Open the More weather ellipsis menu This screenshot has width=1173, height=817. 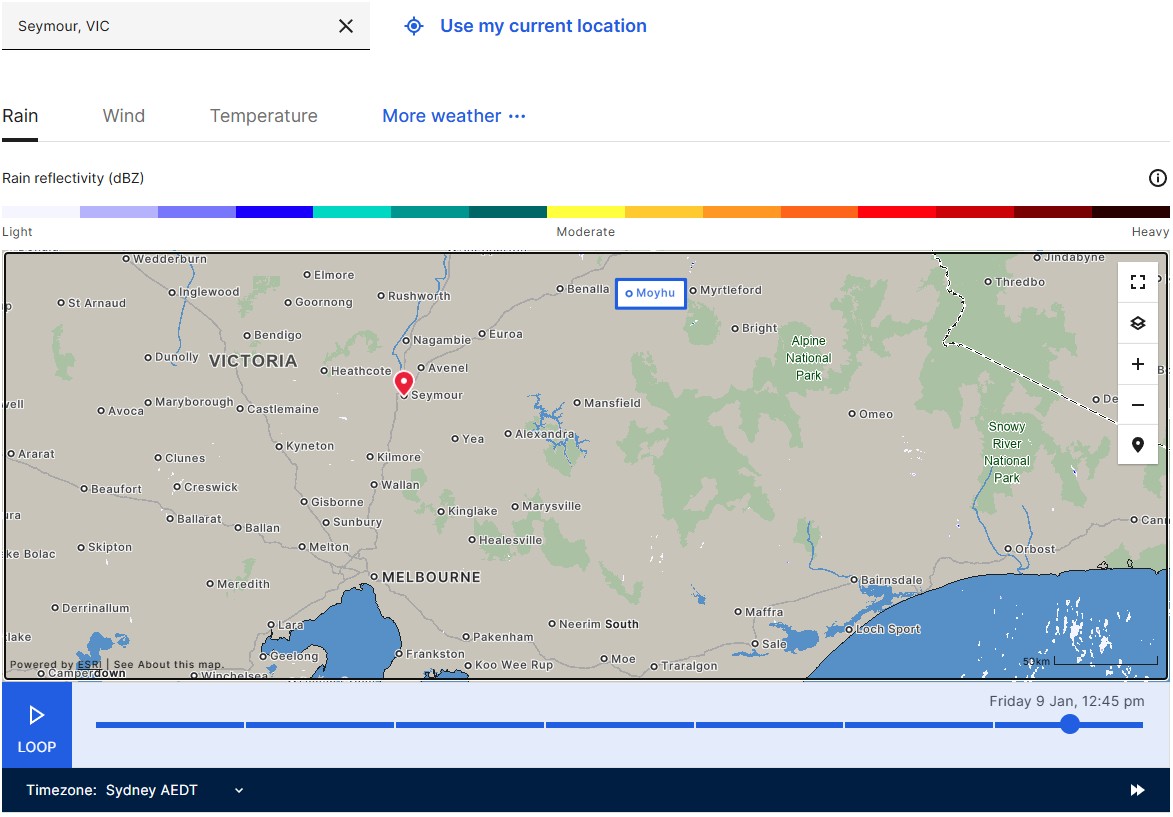pyautogui.click(x=517, y=116)
